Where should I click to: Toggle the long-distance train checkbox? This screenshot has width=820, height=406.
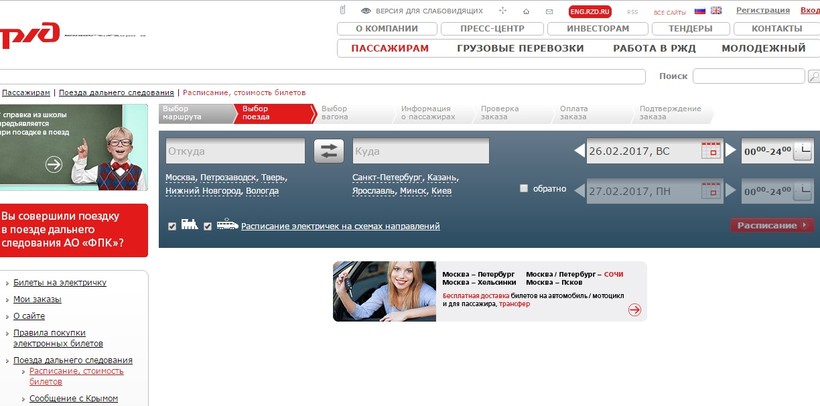[x=172, y=226]
